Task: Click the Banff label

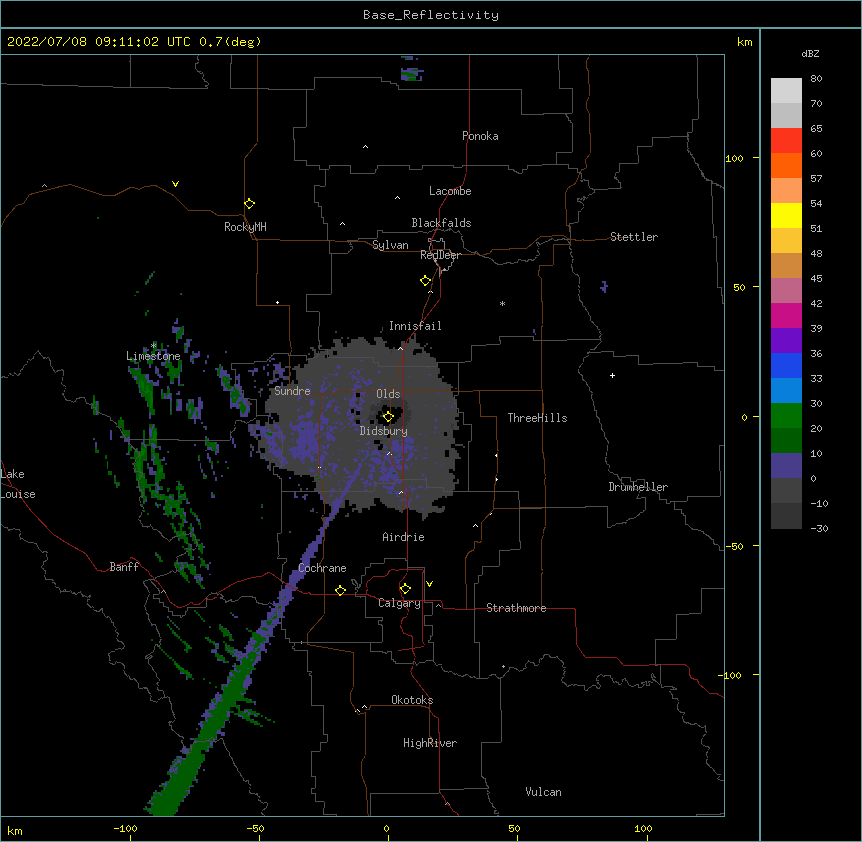Action: 124,567
